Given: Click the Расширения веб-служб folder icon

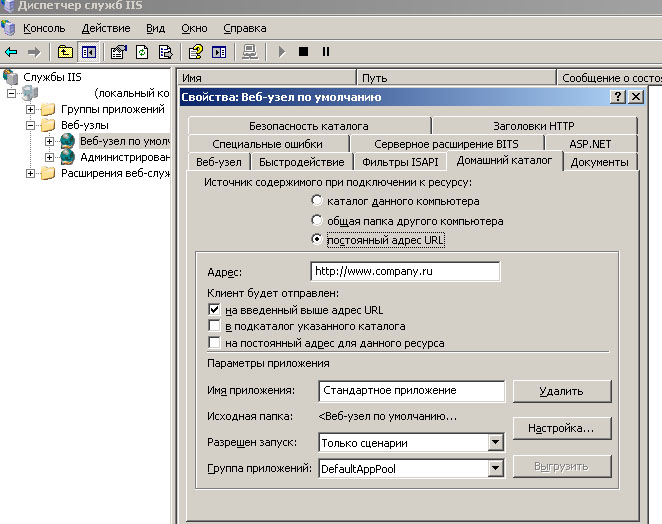Looking at the screenshot, I should 48,173.
